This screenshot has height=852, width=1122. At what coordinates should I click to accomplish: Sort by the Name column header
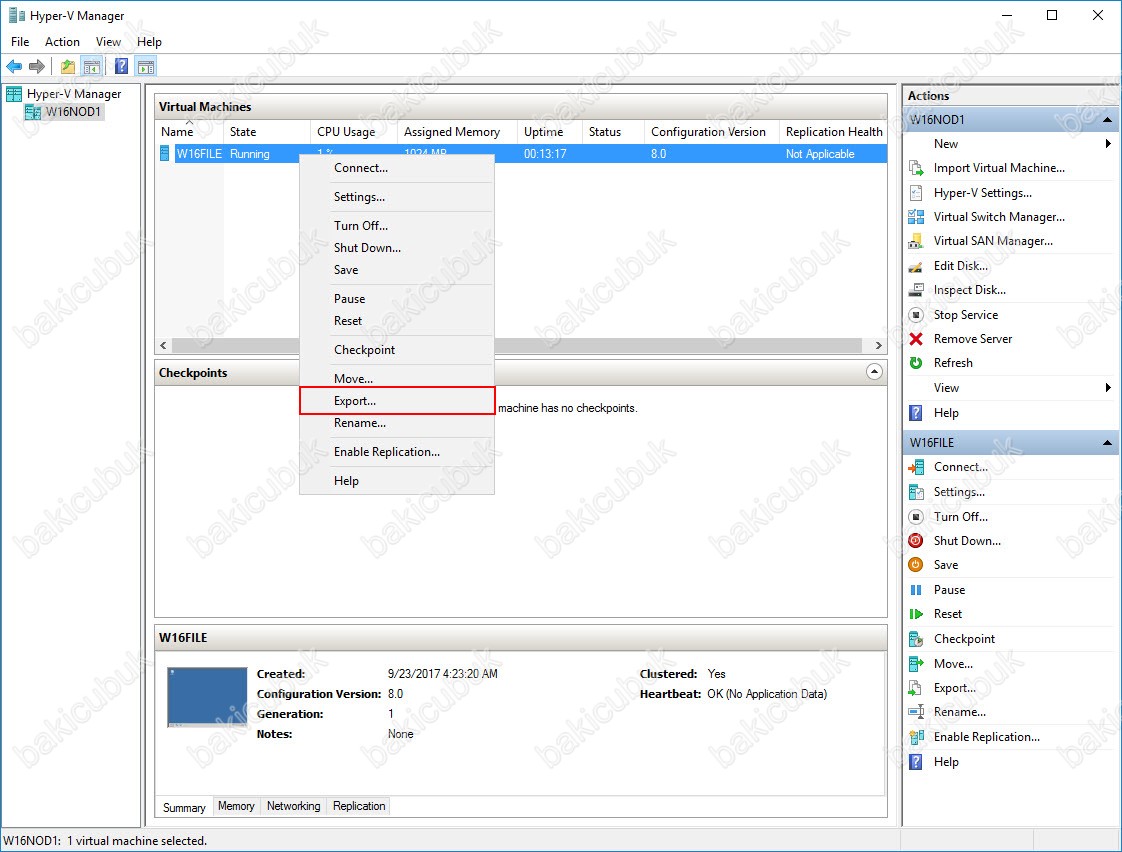pos(190,132)
